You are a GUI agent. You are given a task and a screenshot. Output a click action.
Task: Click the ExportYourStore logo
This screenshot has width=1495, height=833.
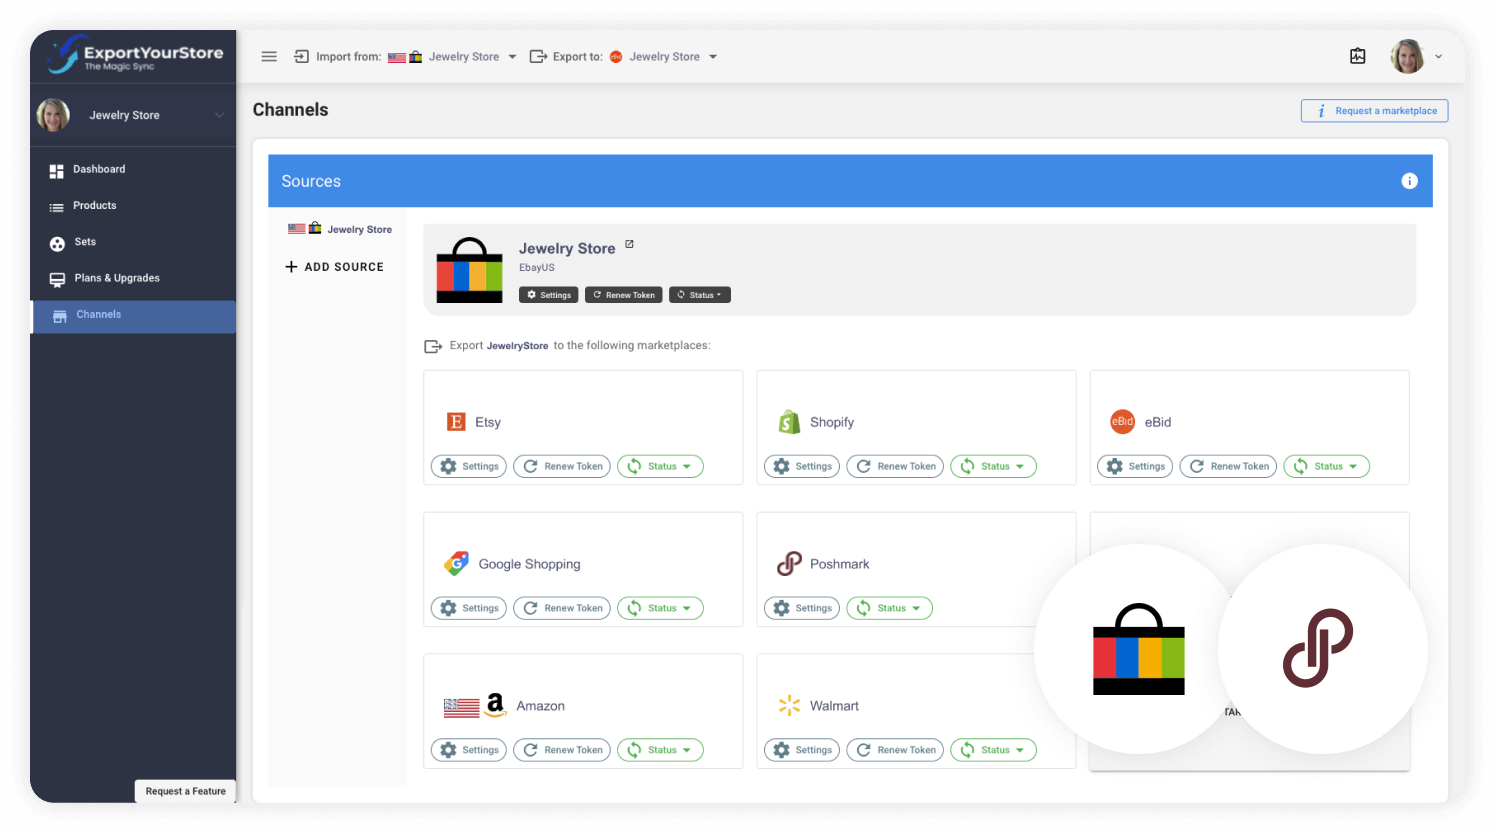point(135,55)
